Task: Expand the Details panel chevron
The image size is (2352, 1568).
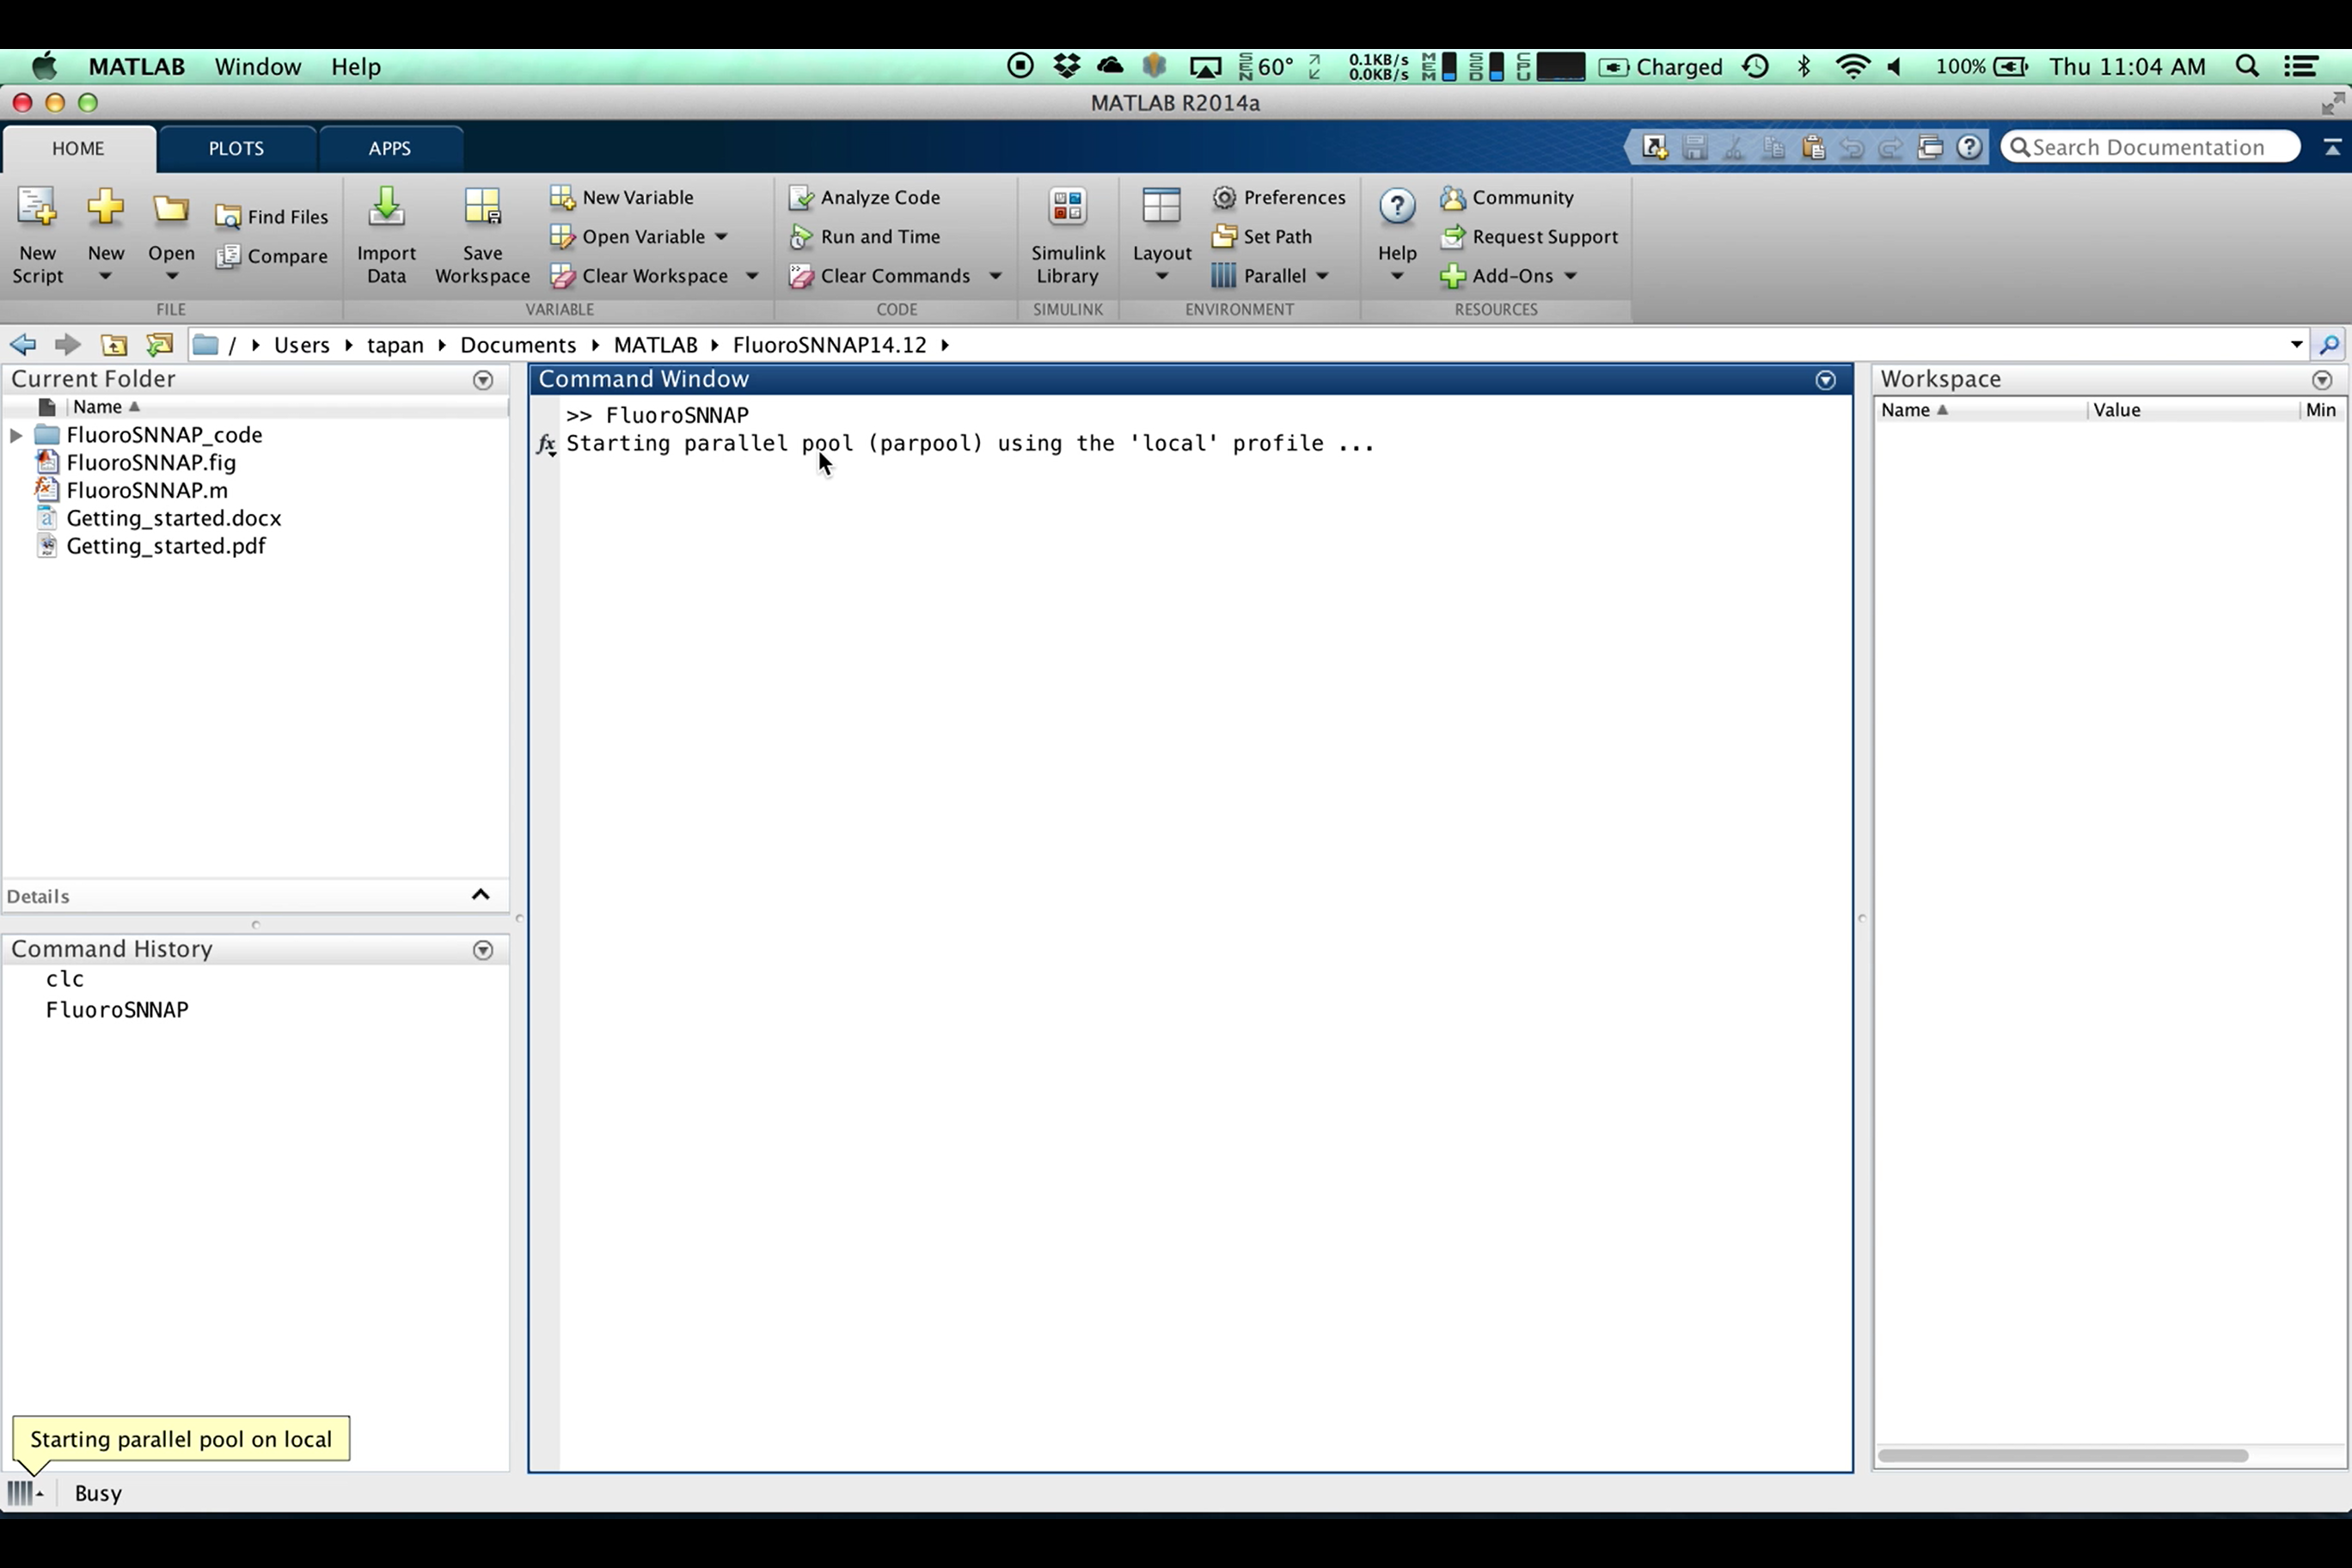Action: click(480, 895)
